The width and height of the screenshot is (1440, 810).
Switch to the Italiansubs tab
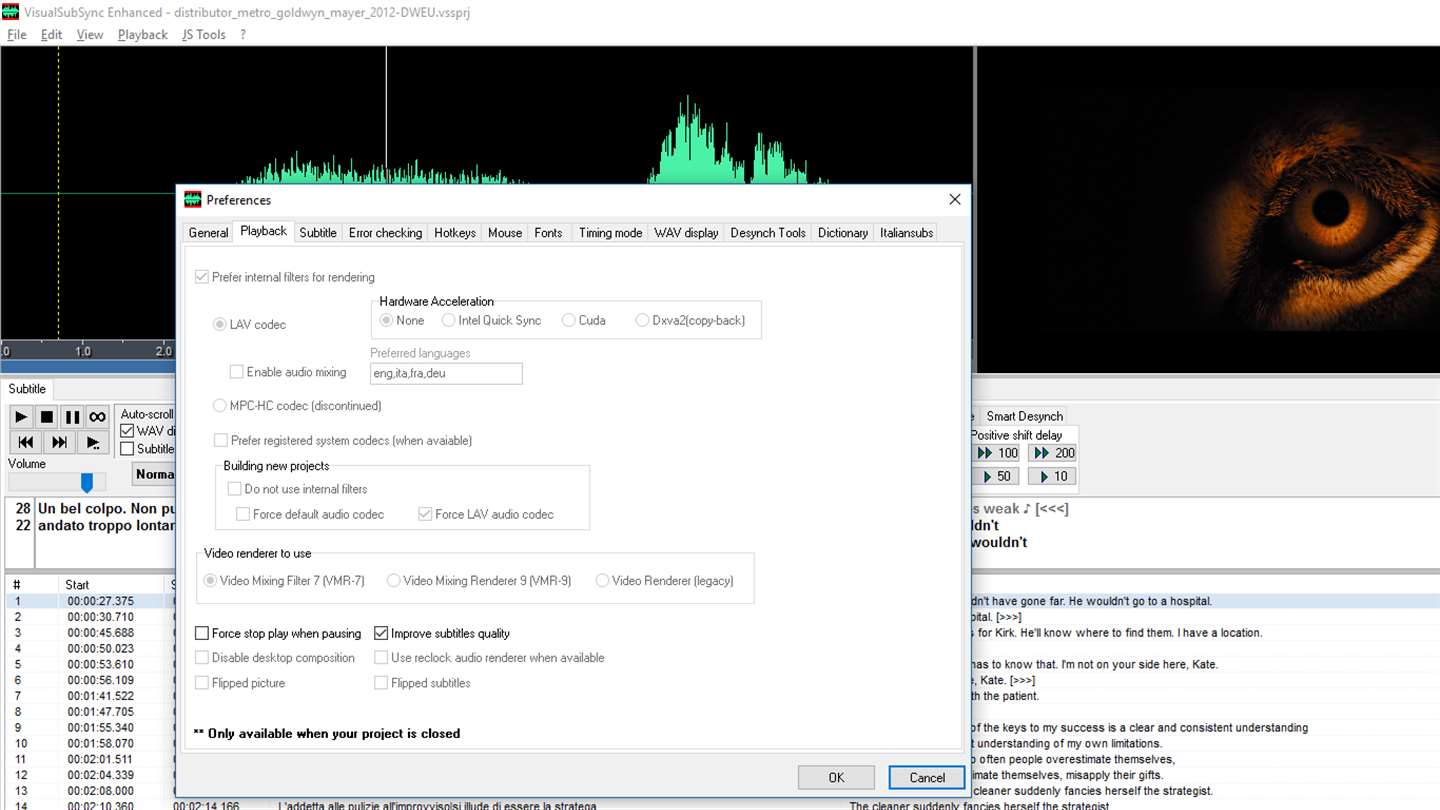(907, 233)
